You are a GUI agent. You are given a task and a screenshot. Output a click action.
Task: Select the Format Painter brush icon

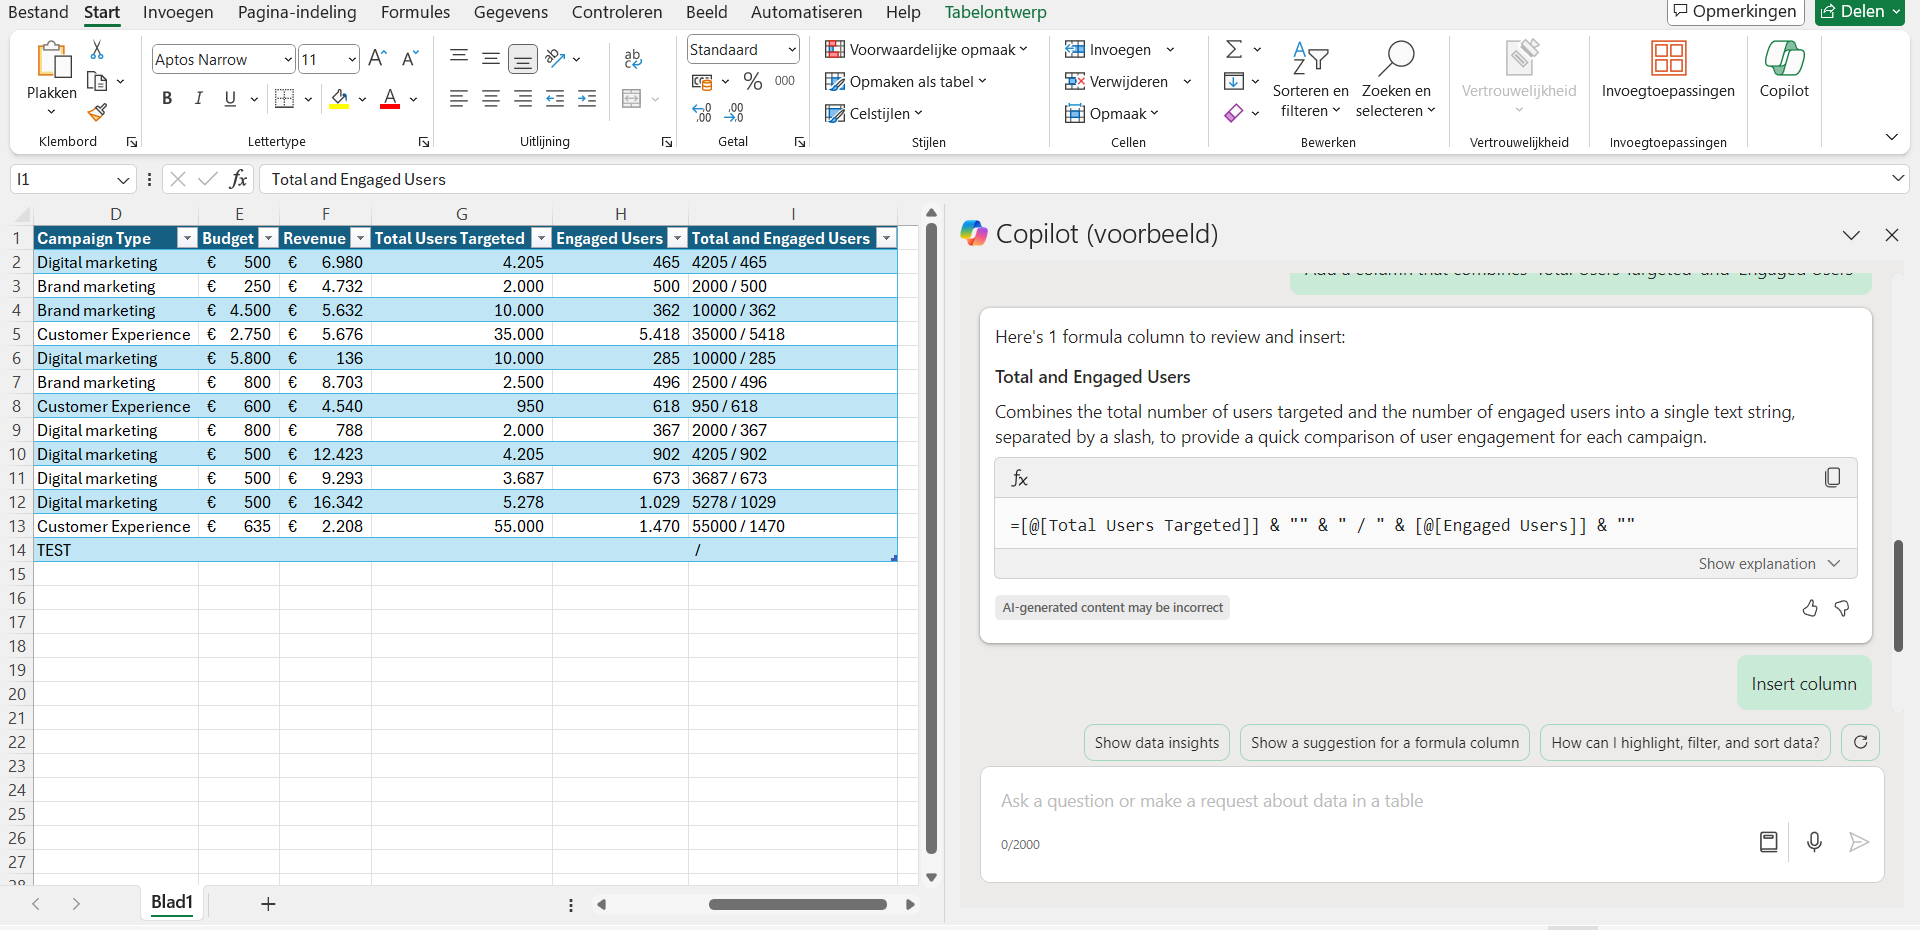97,112
